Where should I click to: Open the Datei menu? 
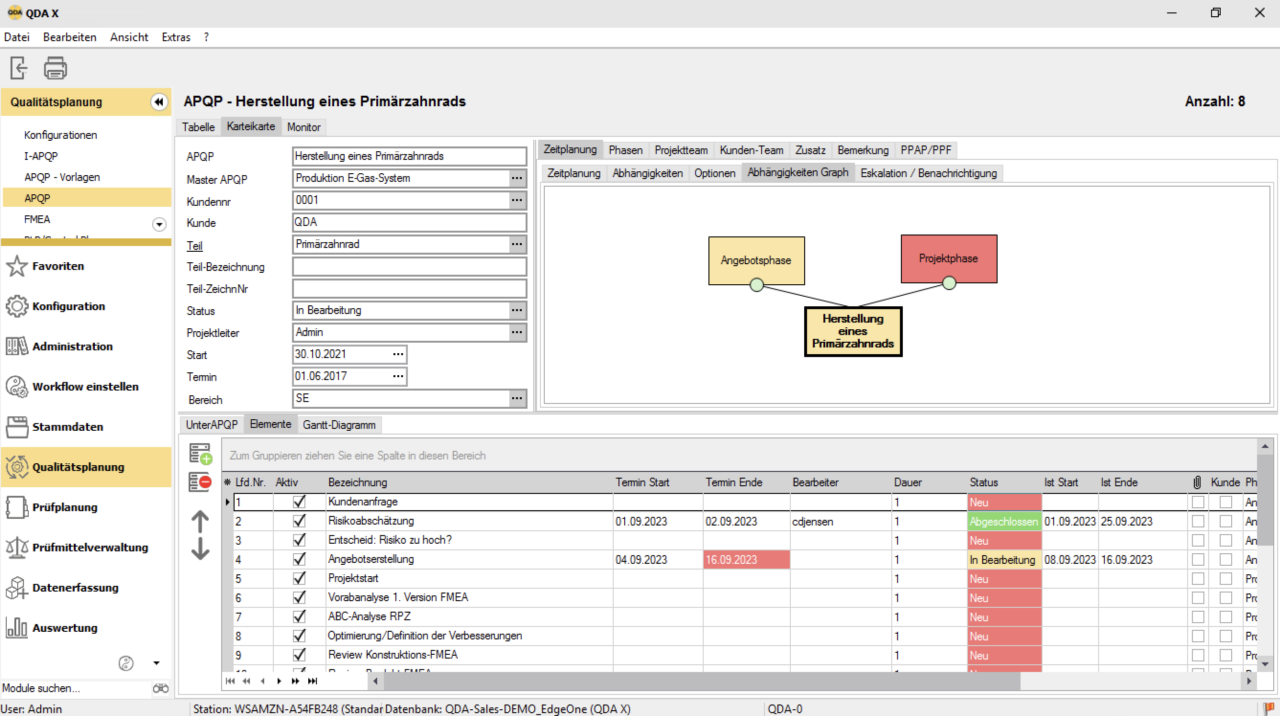coord(17,37)
